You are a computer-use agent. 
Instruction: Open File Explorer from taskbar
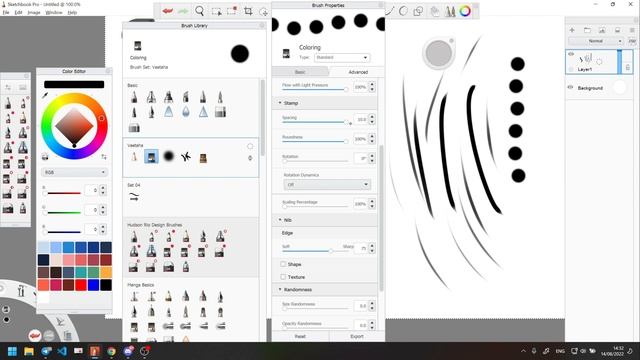(x=29, y=351)
